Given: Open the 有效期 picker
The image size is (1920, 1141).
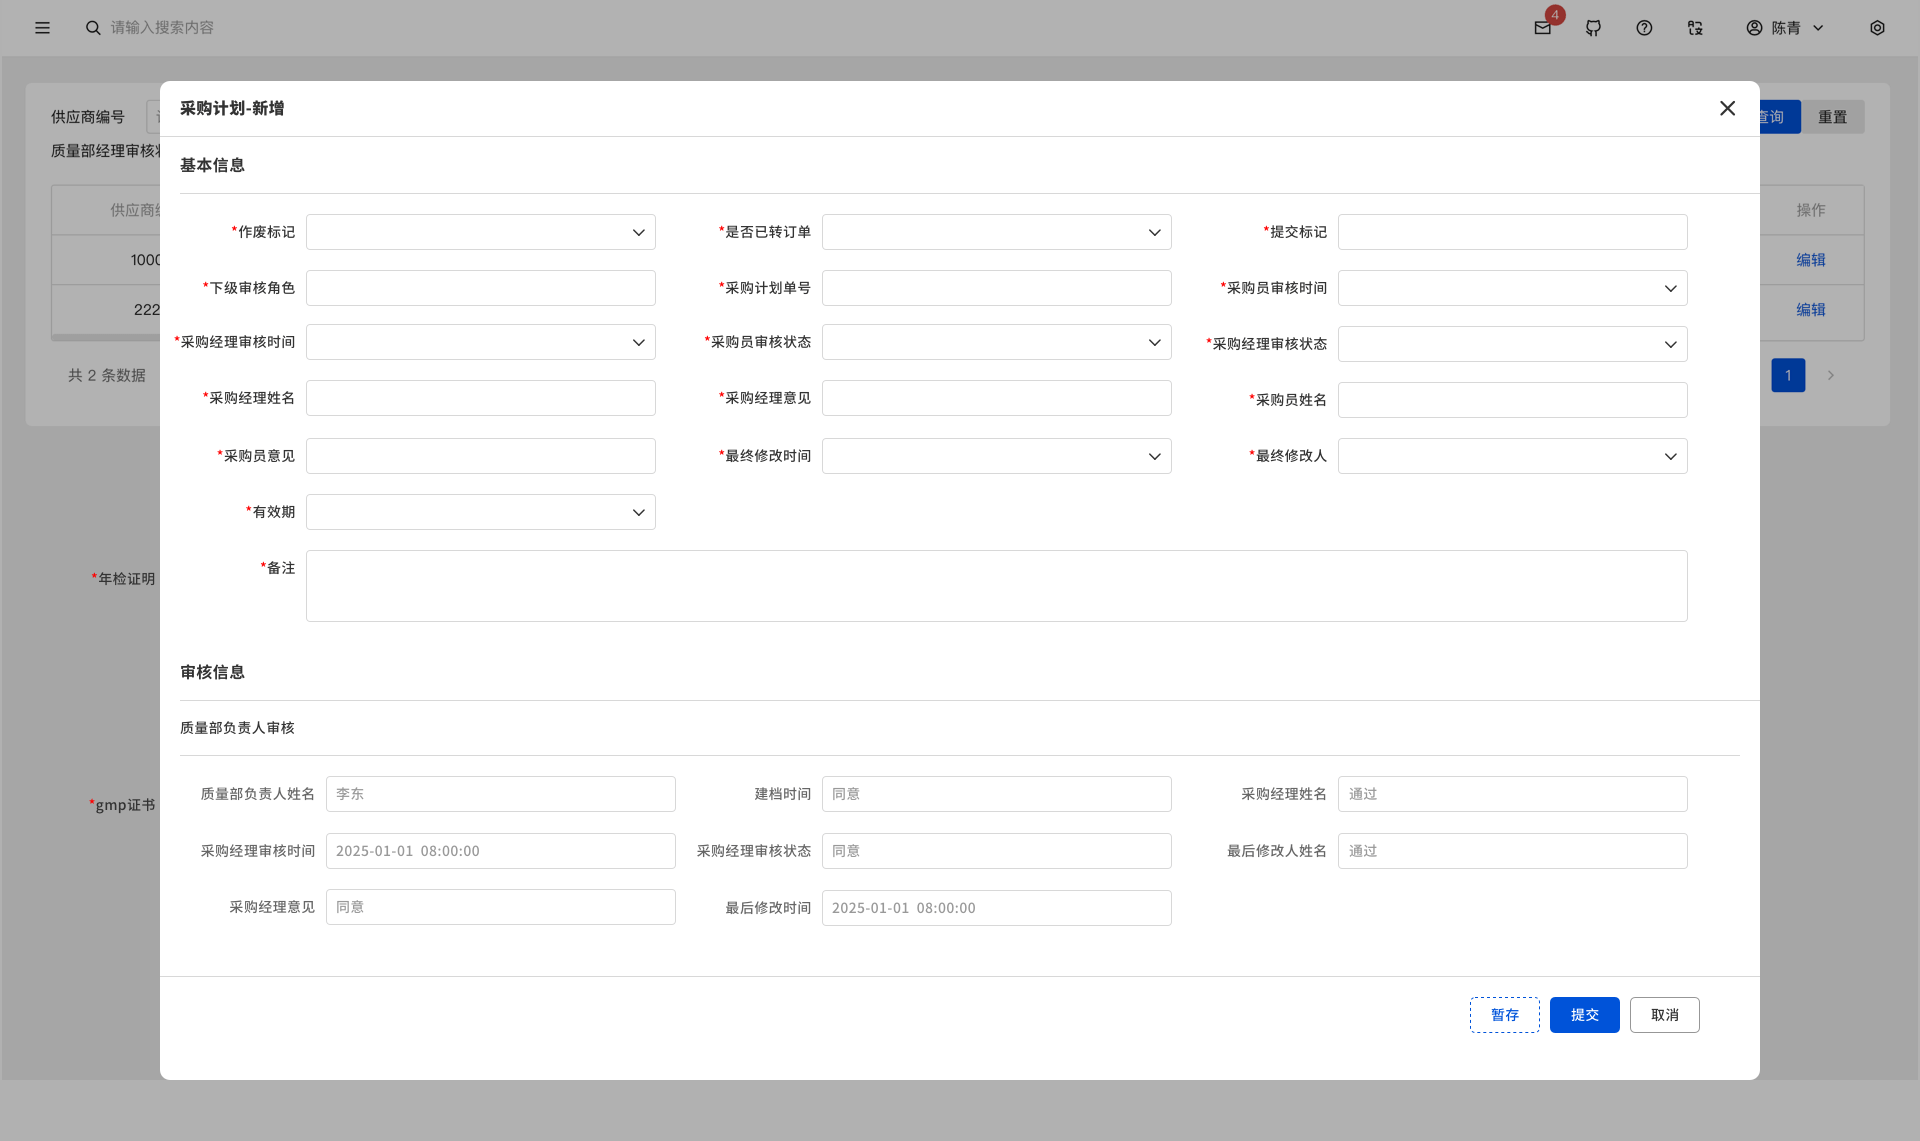Looking at the screenshot, I should tap(480, 512).
